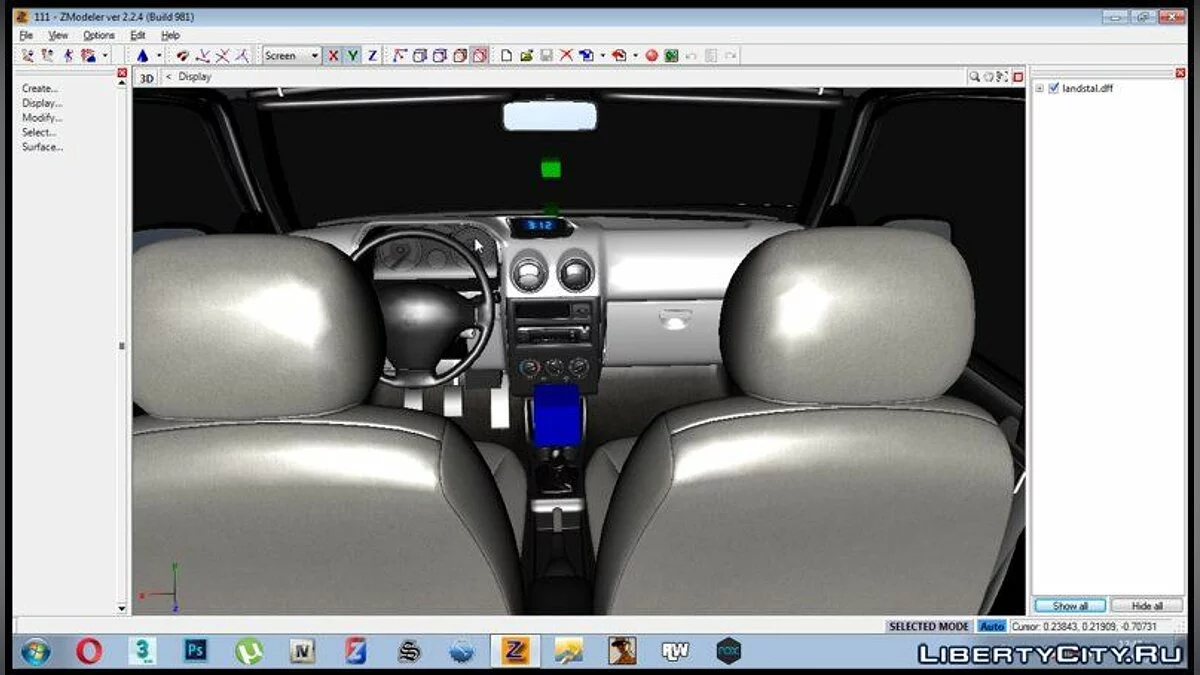Open the Screen coordinate system dropdown
Screen dimensions: 1200x675
[x=292, y=56]
